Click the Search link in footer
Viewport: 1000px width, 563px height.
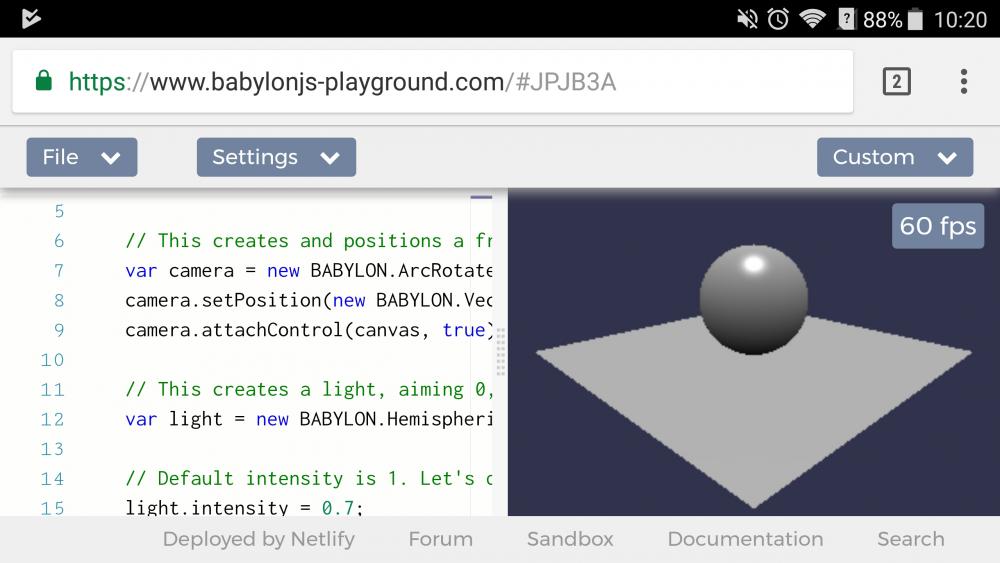(910, 539)
